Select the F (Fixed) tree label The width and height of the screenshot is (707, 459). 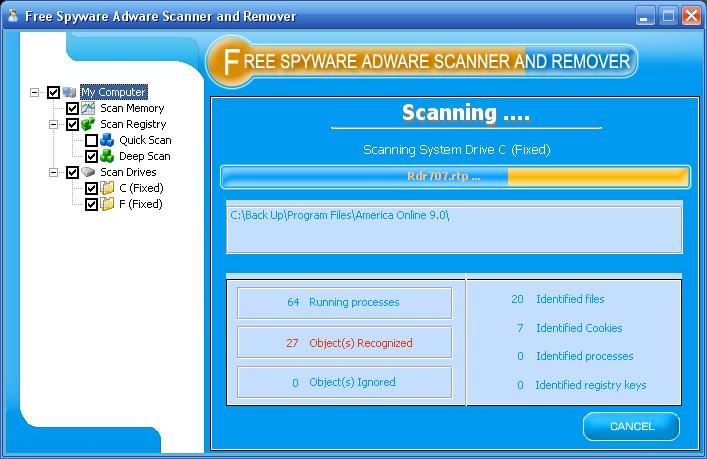click(x=141, y=204)
